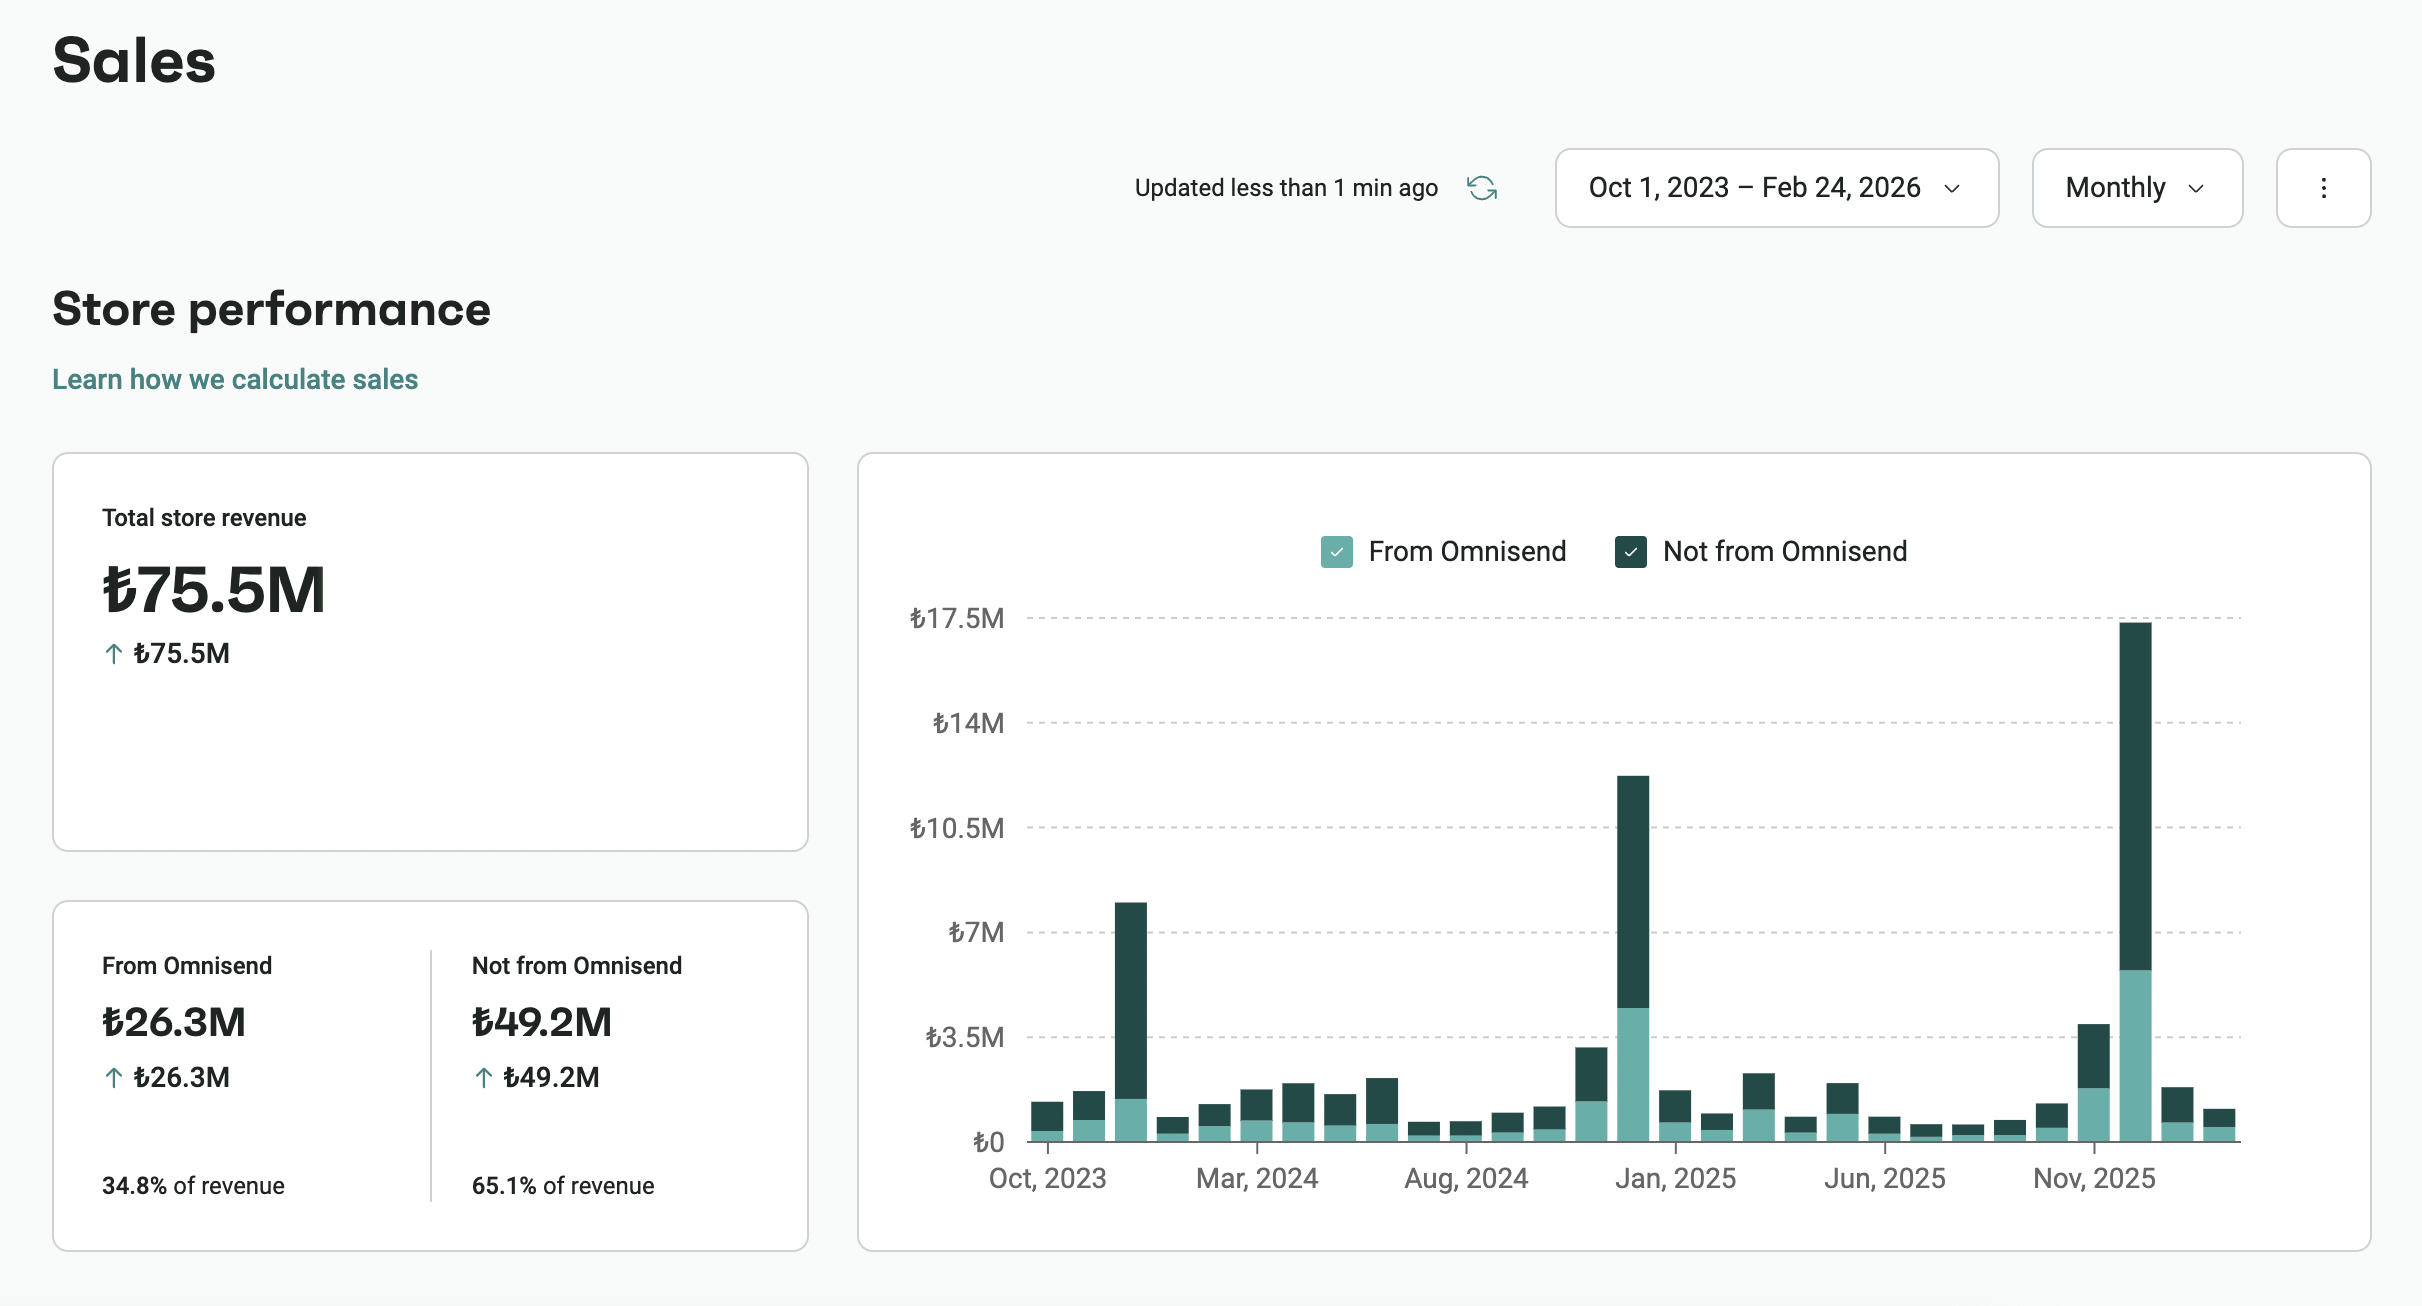
Task: Click the green arrow under From Omnisend value
Action: (x=112, y=1077)
